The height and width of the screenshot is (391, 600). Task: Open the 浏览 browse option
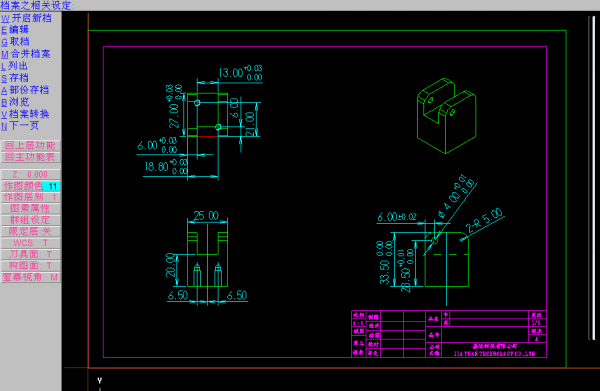click(x=15, y=102)
